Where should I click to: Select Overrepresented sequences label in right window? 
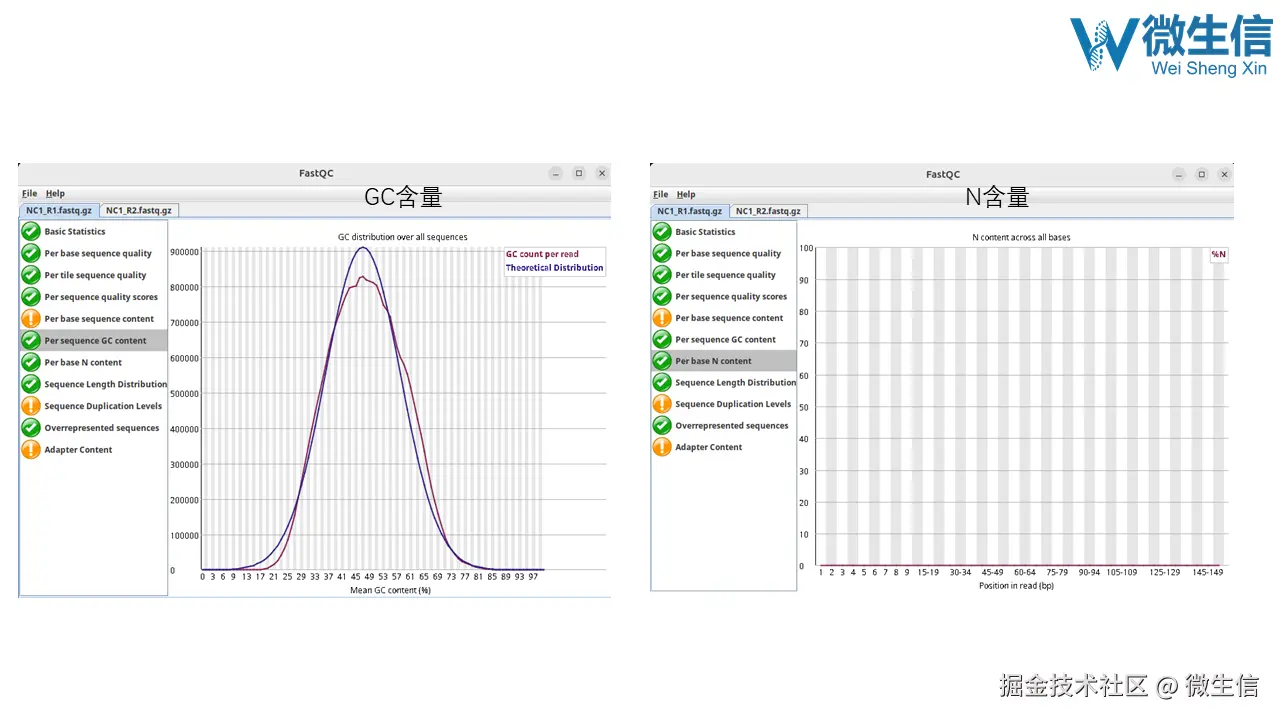pos(732,425)
